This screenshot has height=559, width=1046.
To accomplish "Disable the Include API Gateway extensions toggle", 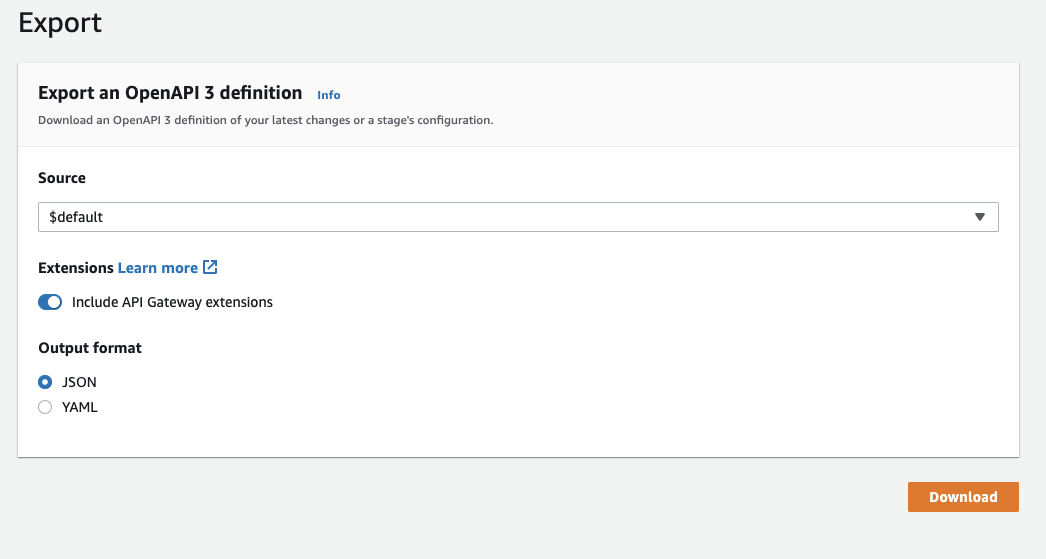I will click(50, 302).
